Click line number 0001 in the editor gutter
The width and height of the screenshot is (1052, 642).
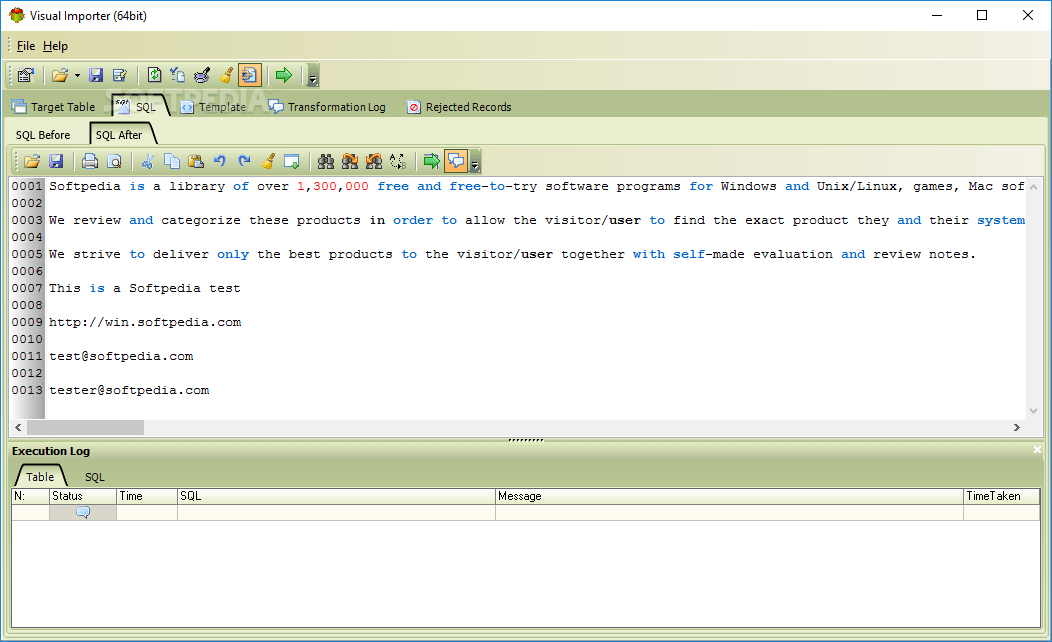(x=27, y=186)
